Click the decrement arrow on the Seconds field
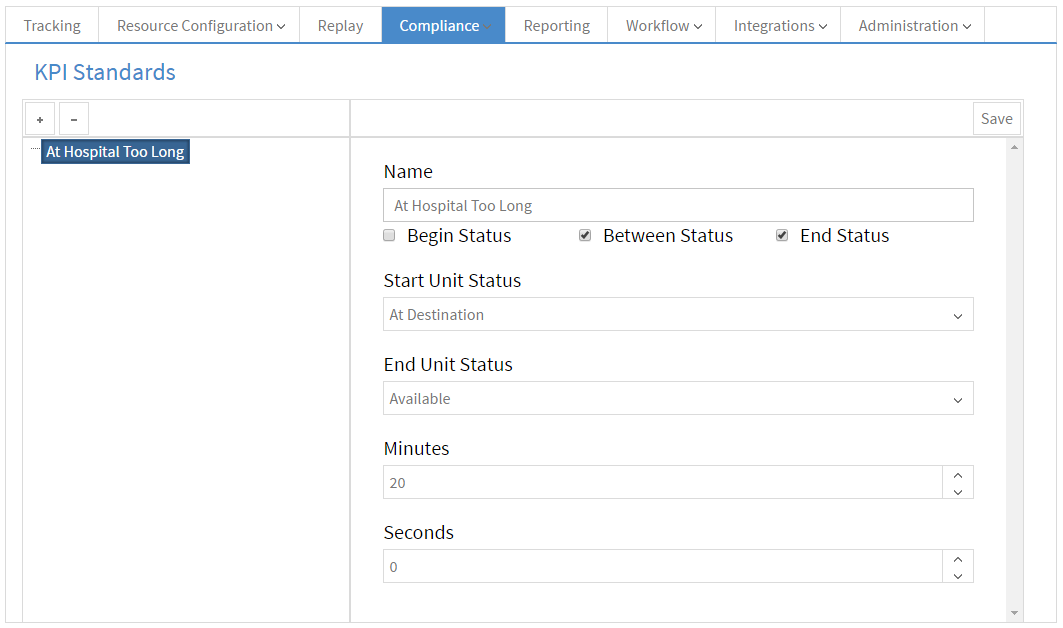Image resolution: width=1063 pixels, height=628 pixels. point(957,573)
